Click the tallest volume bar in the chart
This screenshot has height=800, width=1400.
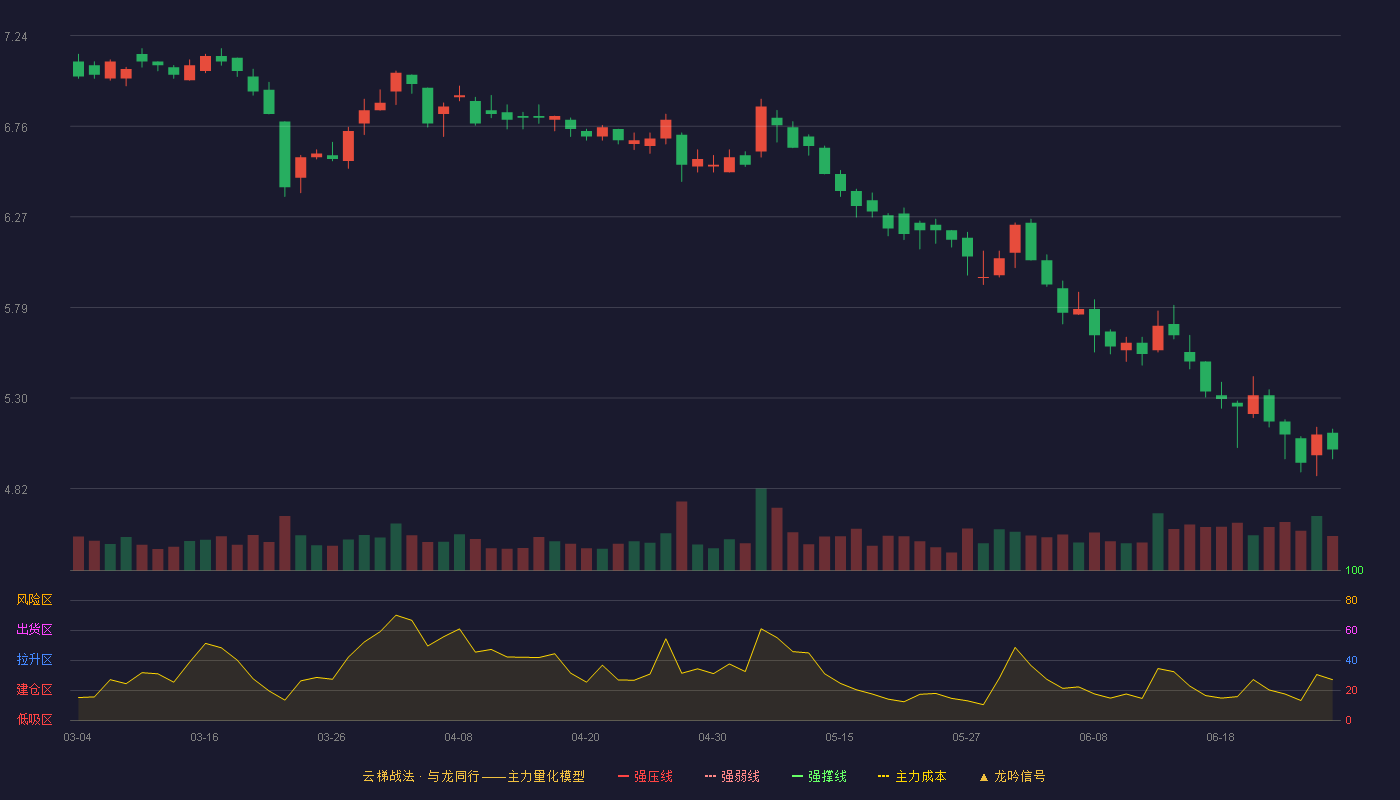pos(761,530)
